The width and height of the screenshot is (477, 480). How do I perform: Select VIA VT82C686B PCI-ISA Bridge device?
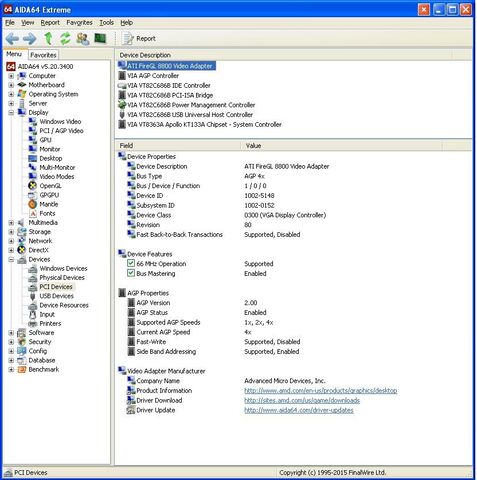tap(170, 95)
